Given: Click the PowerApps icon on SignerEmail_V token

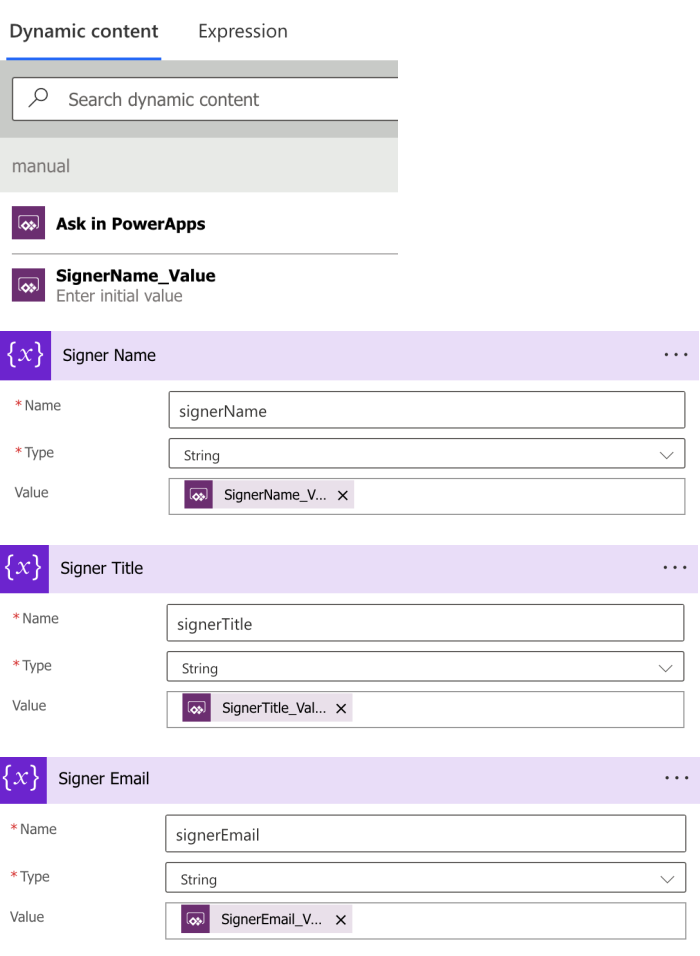Looking at the screenshot, I should point(196,918).
